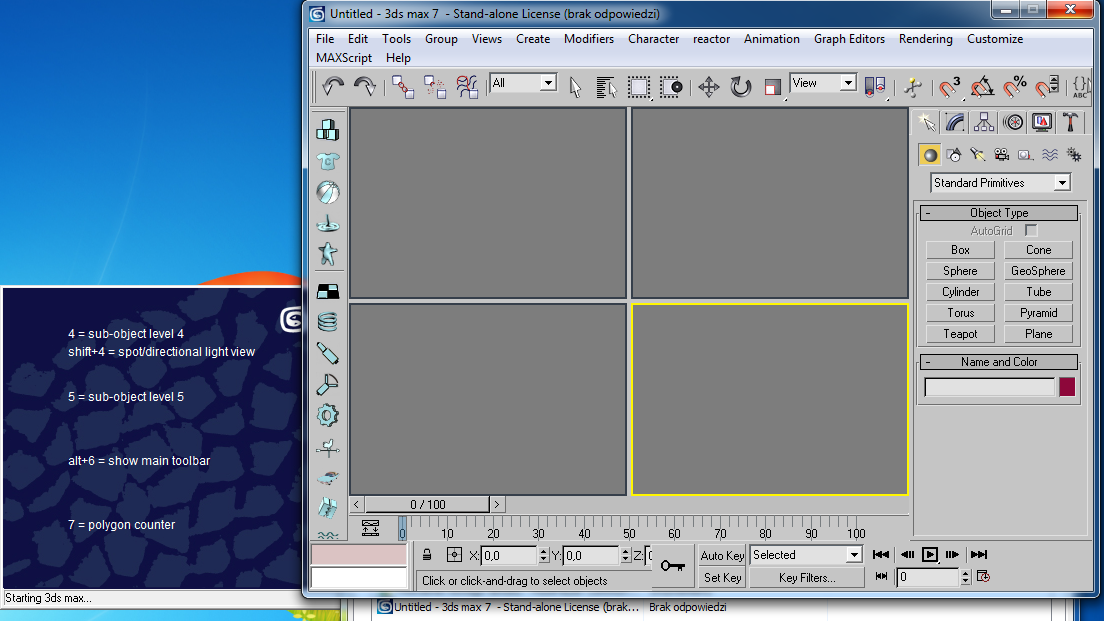The height and width of the screenshot is (621, 1104).
Task: Click the selection lock toggle padlock
Action: [x=427, y=555]
